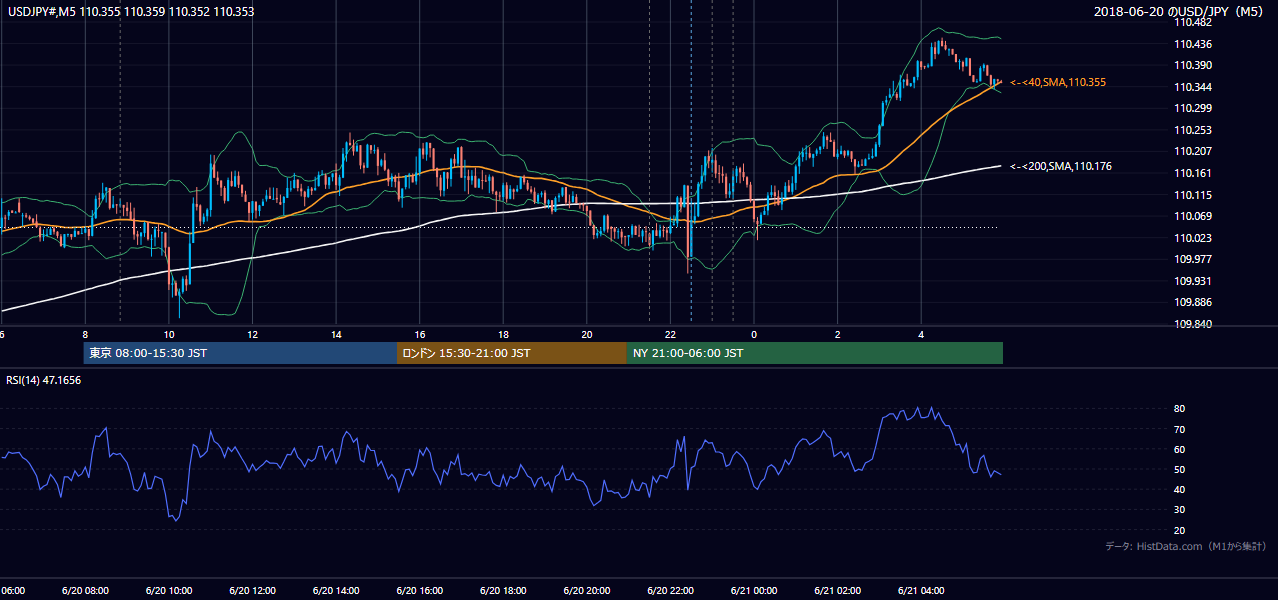This screenshot has width=1278, height=600.
Task: Select the 東京 08:00-15:30 JST session bar
Action: tap(240, 353)
